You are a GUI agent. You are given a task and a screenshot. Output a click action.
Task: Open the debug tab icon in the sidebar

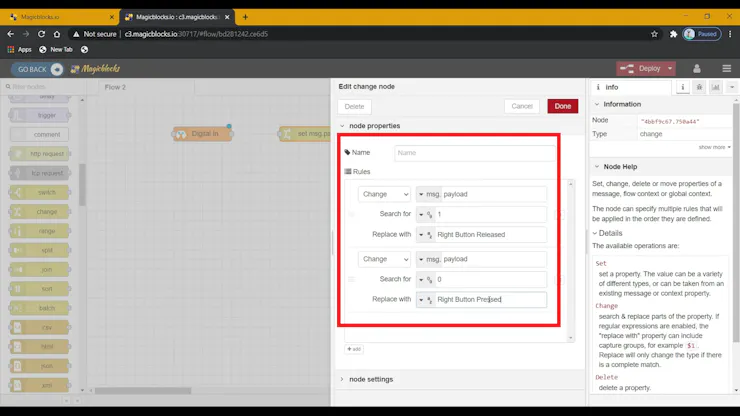click(699, 87)
